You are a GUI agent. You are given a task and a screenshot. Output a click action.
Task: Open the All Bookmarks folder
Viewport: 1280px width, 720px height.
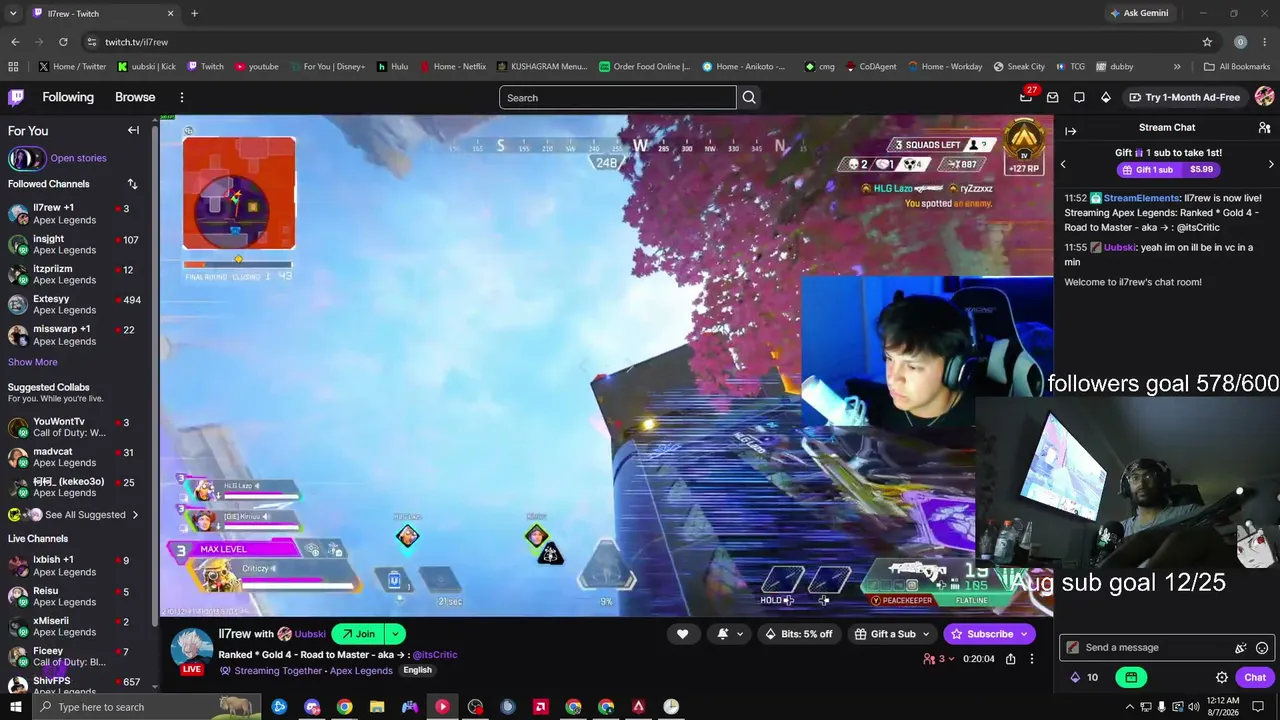pyautogui.click(x=1237, y=67)
